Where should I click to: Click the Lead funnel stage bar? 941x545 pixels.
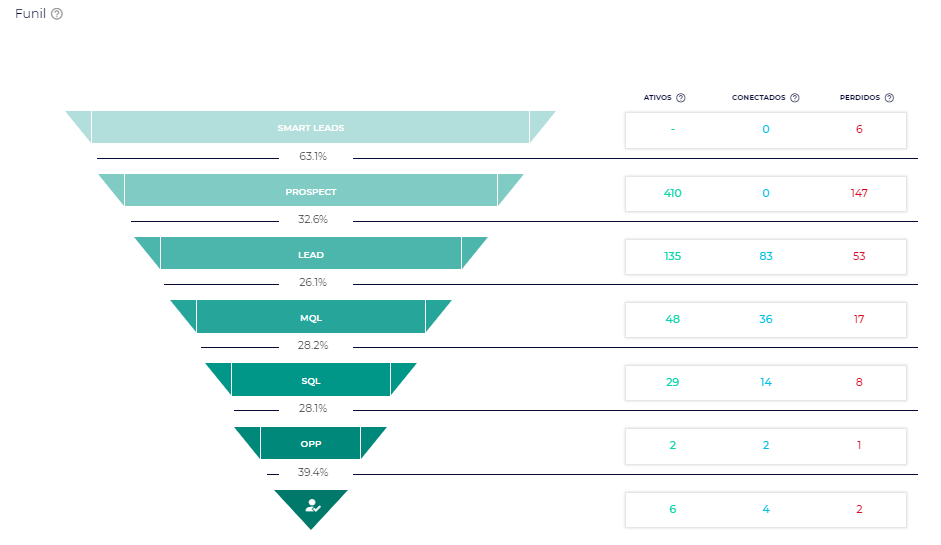[x=310, y=255]
